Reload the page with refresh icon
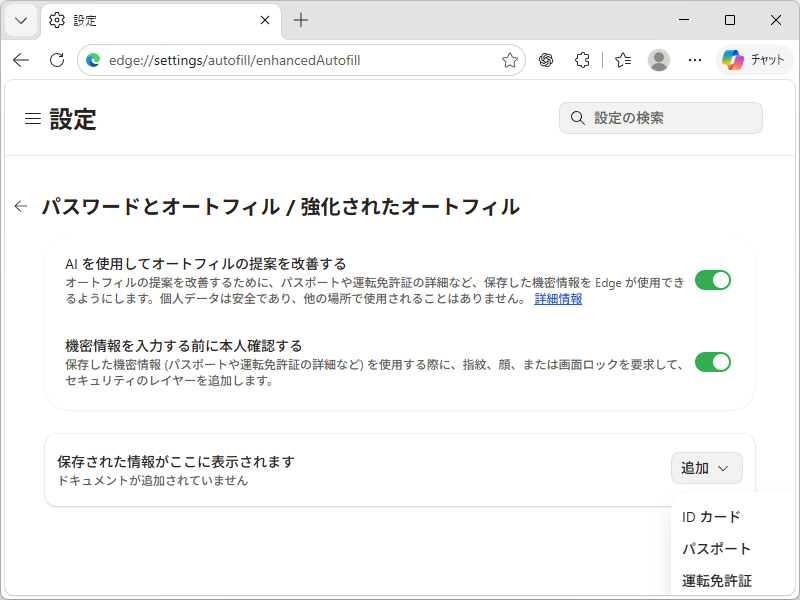Viewport: 800px width, 600px height. point(57,60)
